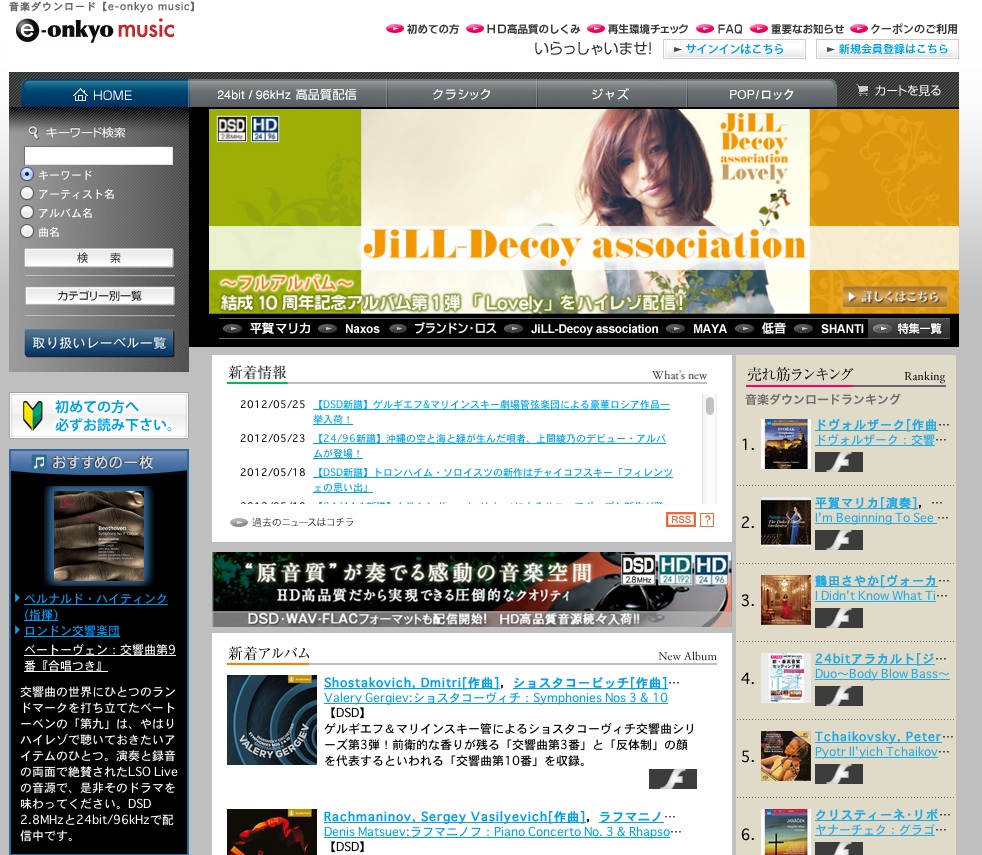The width and height of the screenshot is (982, 855).
Task: Click the help question mark icon beside RSS
Action: pos(707,520)
